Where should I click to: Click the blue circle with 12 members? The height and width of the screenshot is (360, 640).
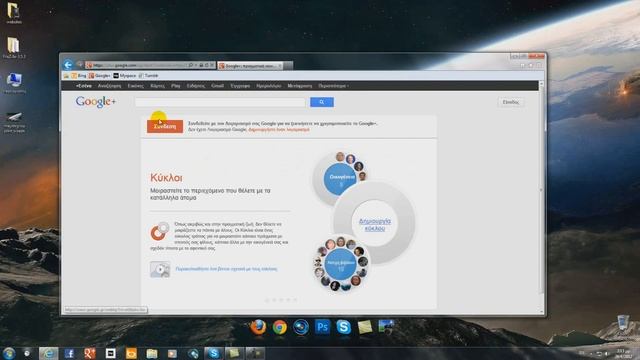pyautogui.click(x=341, y=264)
